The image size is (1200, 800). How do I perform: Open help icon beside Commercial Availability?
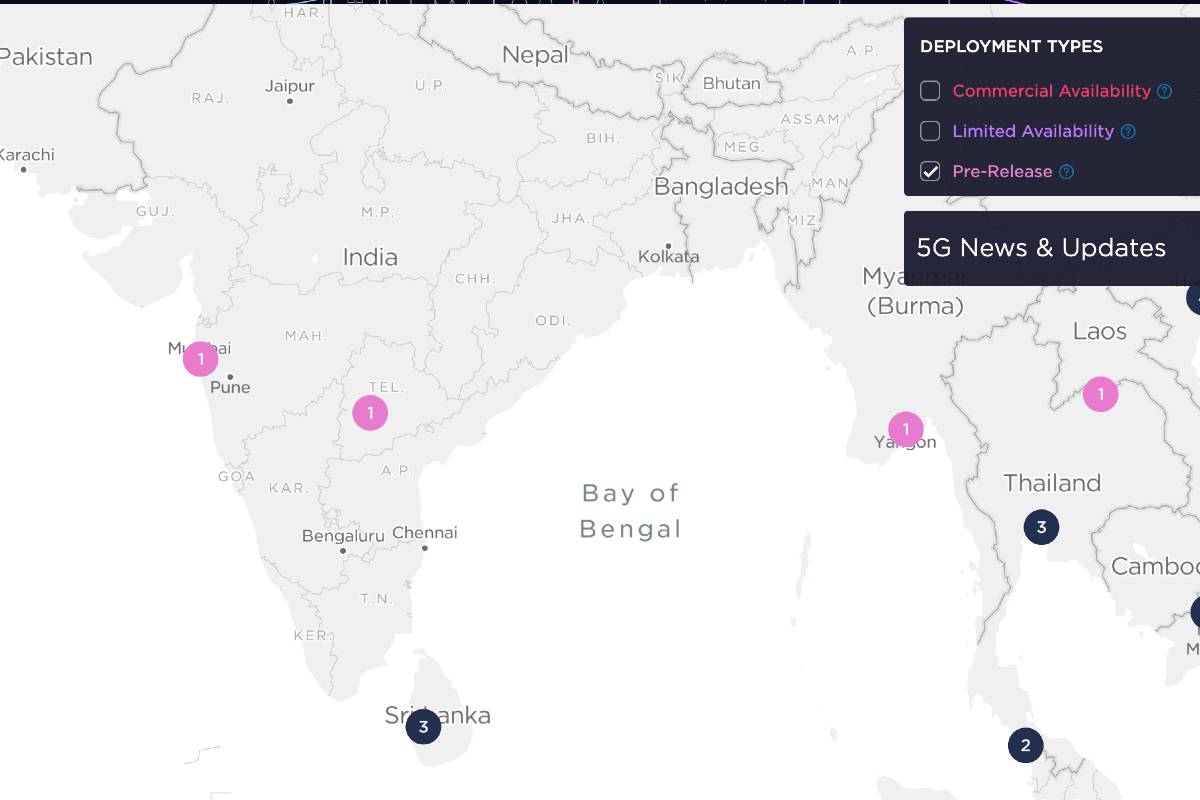(1164, 91)
